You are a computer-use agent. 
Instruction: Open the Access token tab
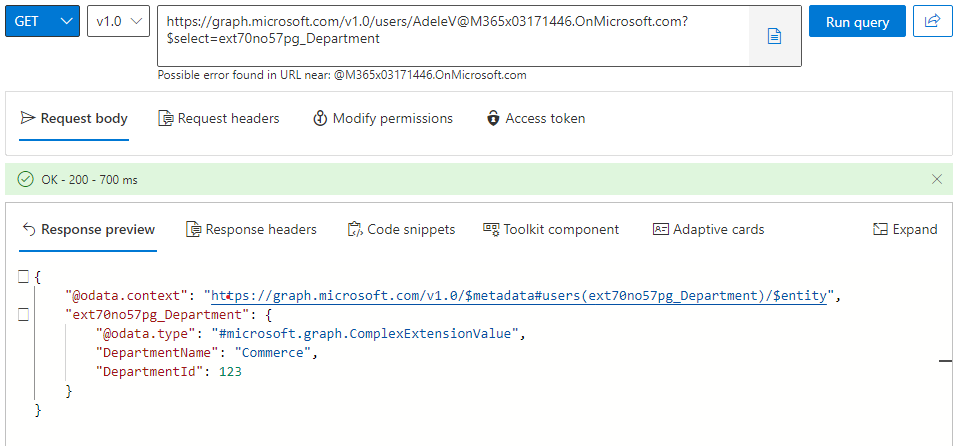(x=536, y=118)
